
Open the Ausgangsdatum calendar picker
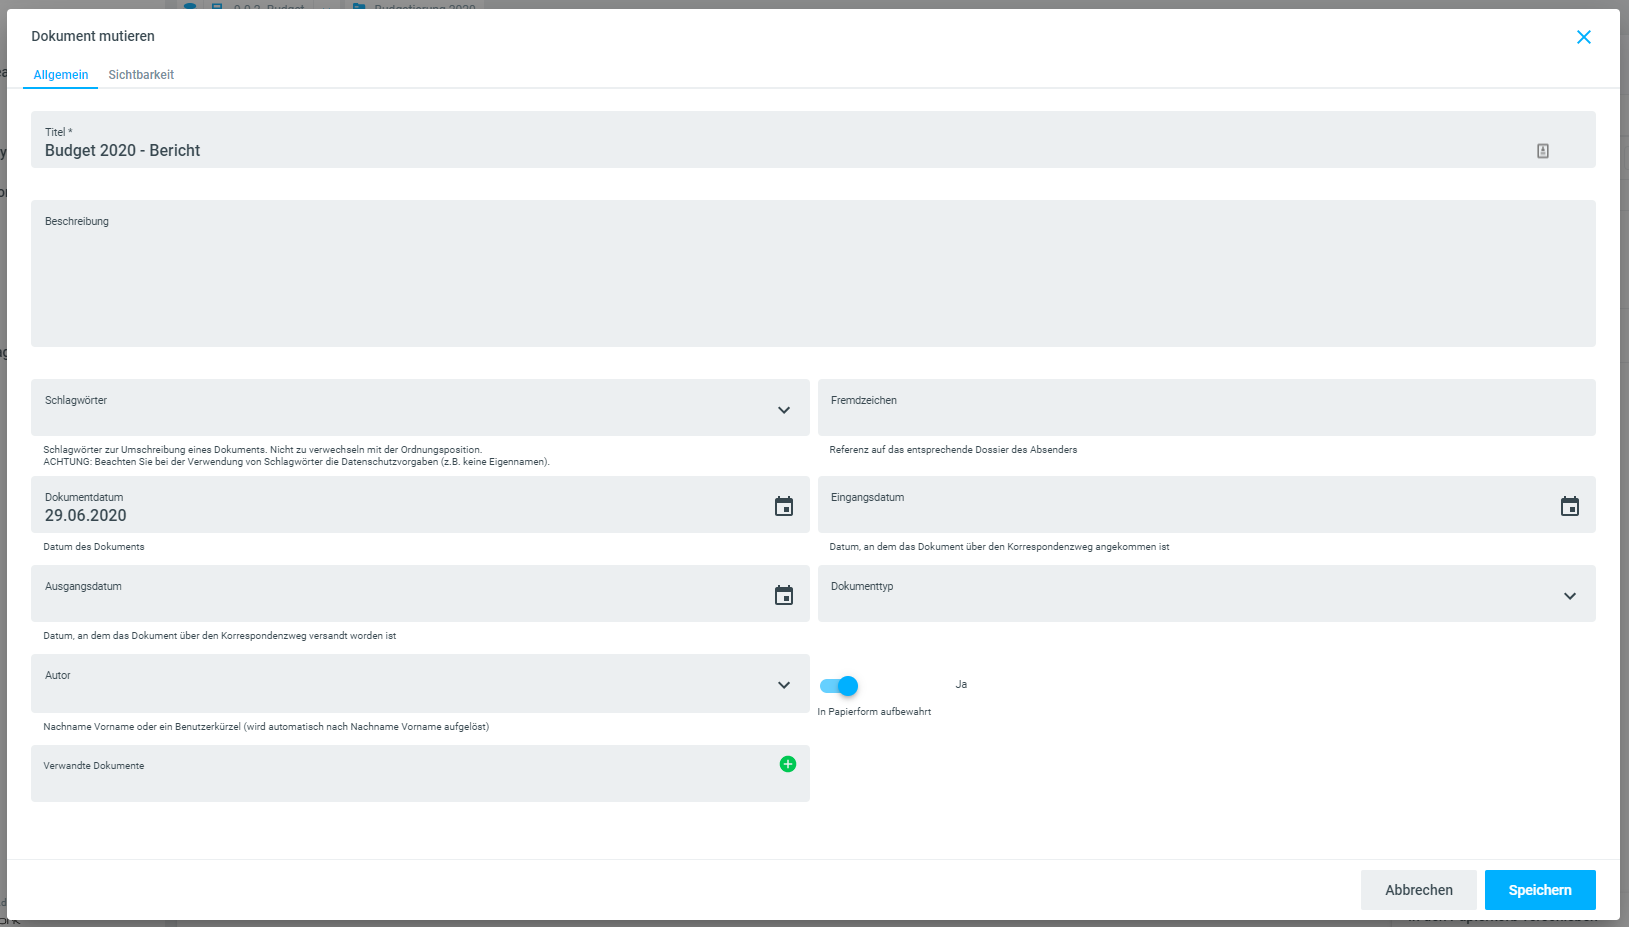pos(784,596)
